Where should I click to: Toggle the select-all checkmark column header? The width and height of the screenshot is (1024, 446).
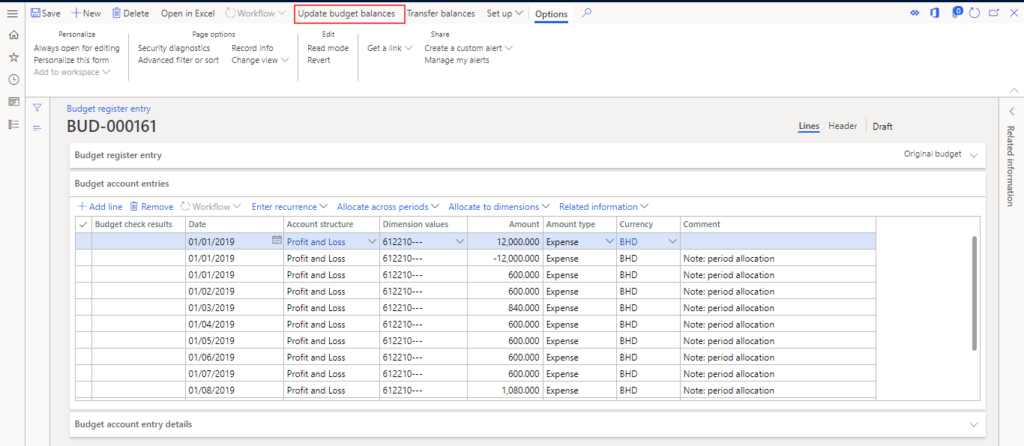(x=83, y=224)
